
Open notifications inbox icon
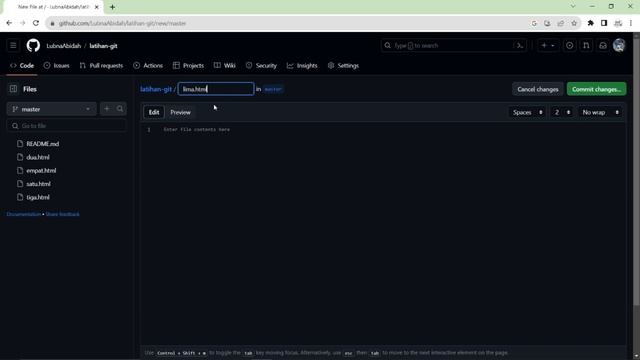tap(603, 46)
